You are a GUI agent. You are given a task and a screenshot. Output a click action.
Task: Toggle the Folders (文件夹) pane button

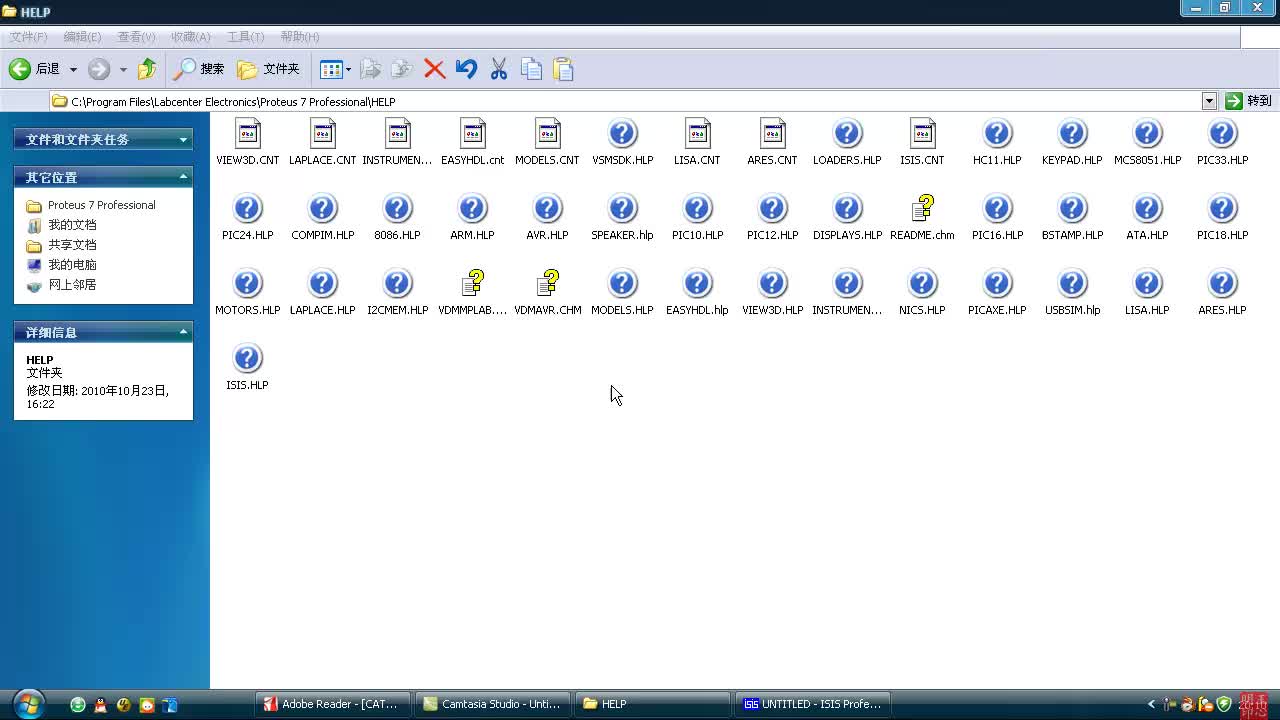pyautogui.click(x=268, y=69)
